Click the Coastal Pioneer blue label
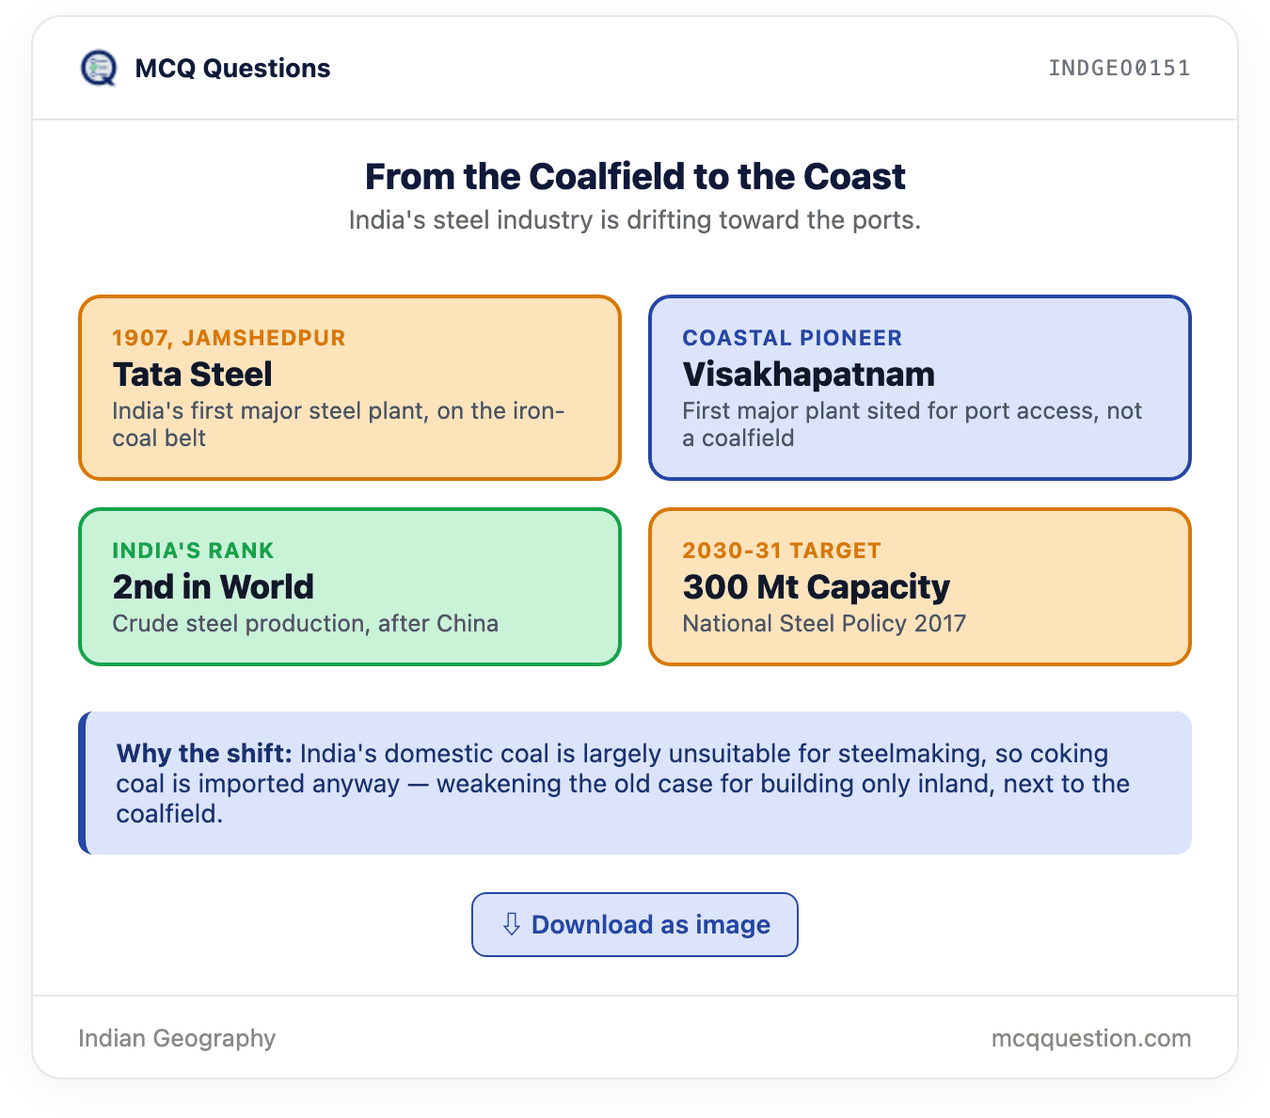Viewport: 1270px width, 1118px height. [792, 338]
